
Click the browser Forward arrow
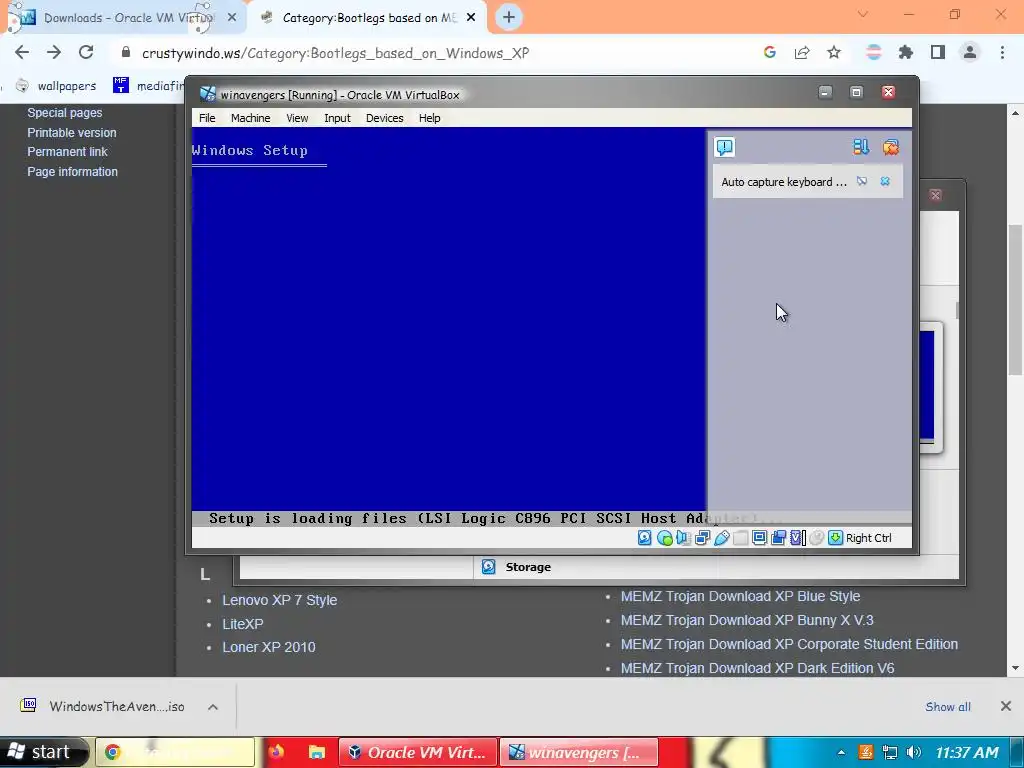click(54, 53)
